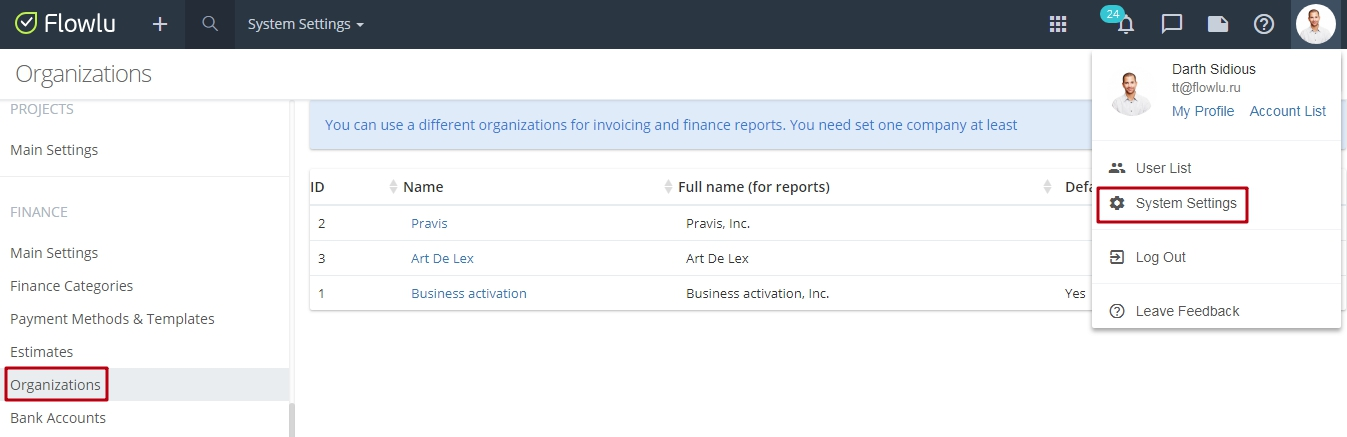This screenshot has width=1347, height=437.
Task: Click the FINANCE section label
Action: (39, 212)
